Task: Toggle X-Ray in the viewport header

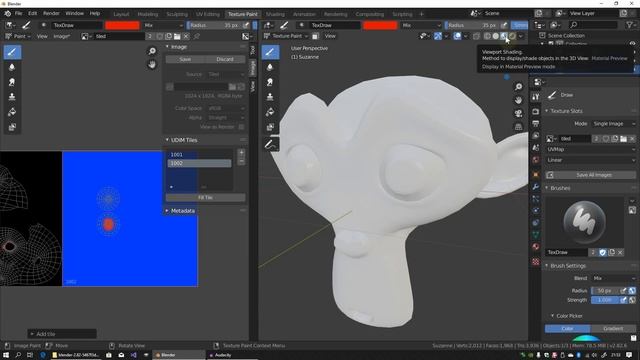Action: coord(476,36)
